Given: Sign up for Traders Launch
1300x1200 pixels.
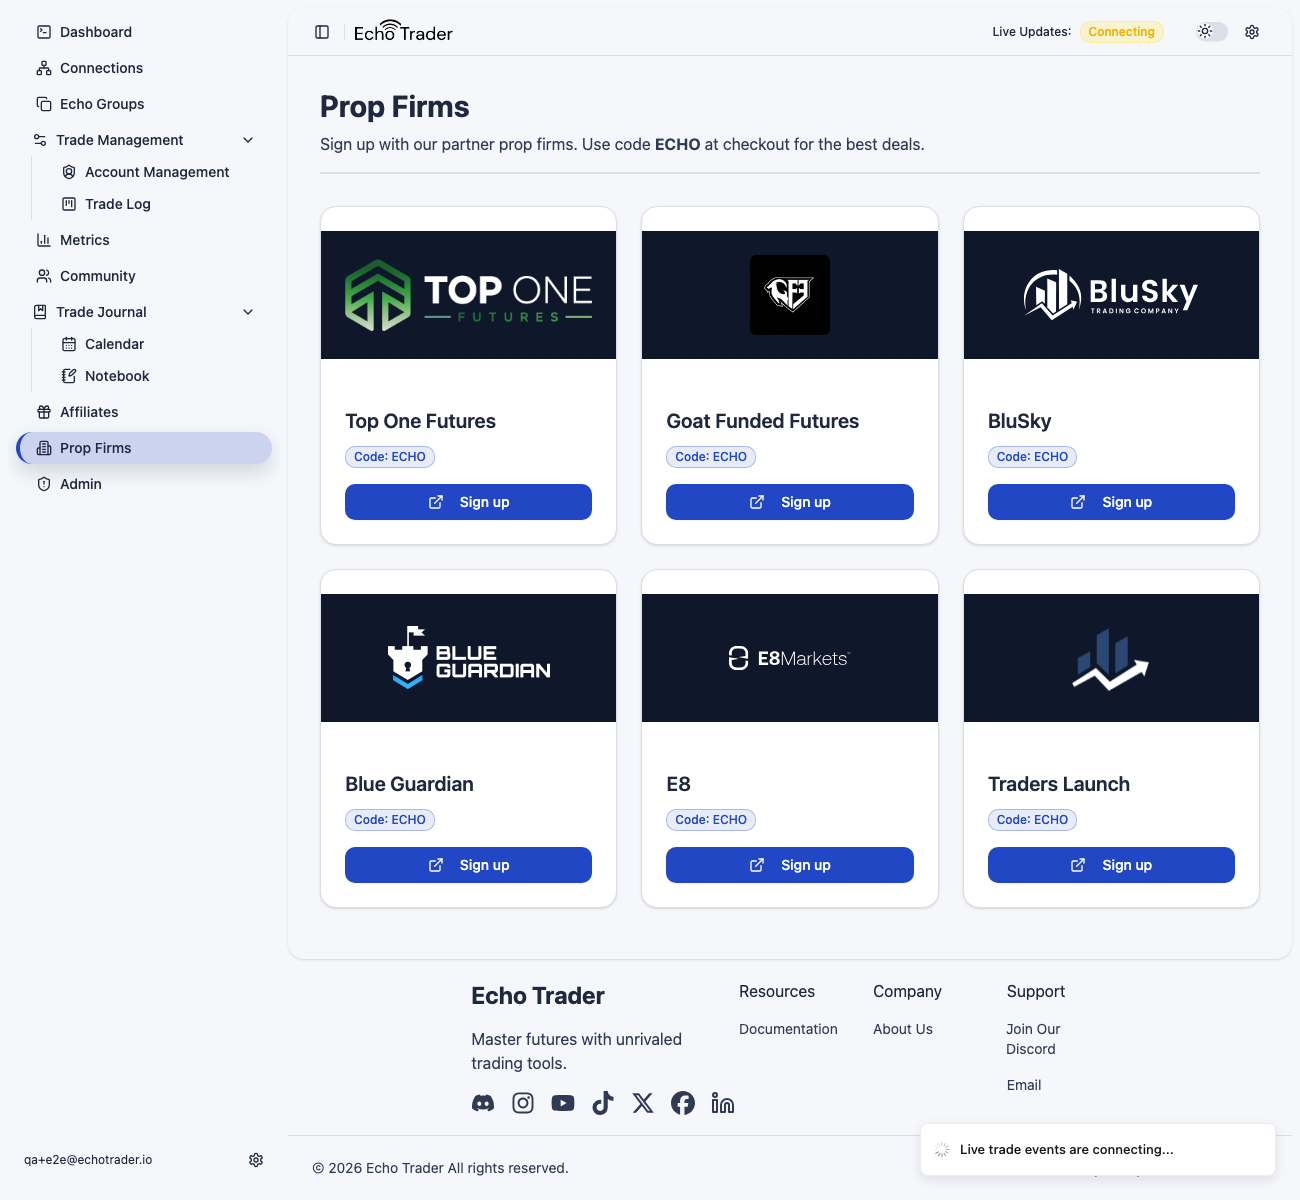Looking at the screenshot, I should click(1111, 865).
